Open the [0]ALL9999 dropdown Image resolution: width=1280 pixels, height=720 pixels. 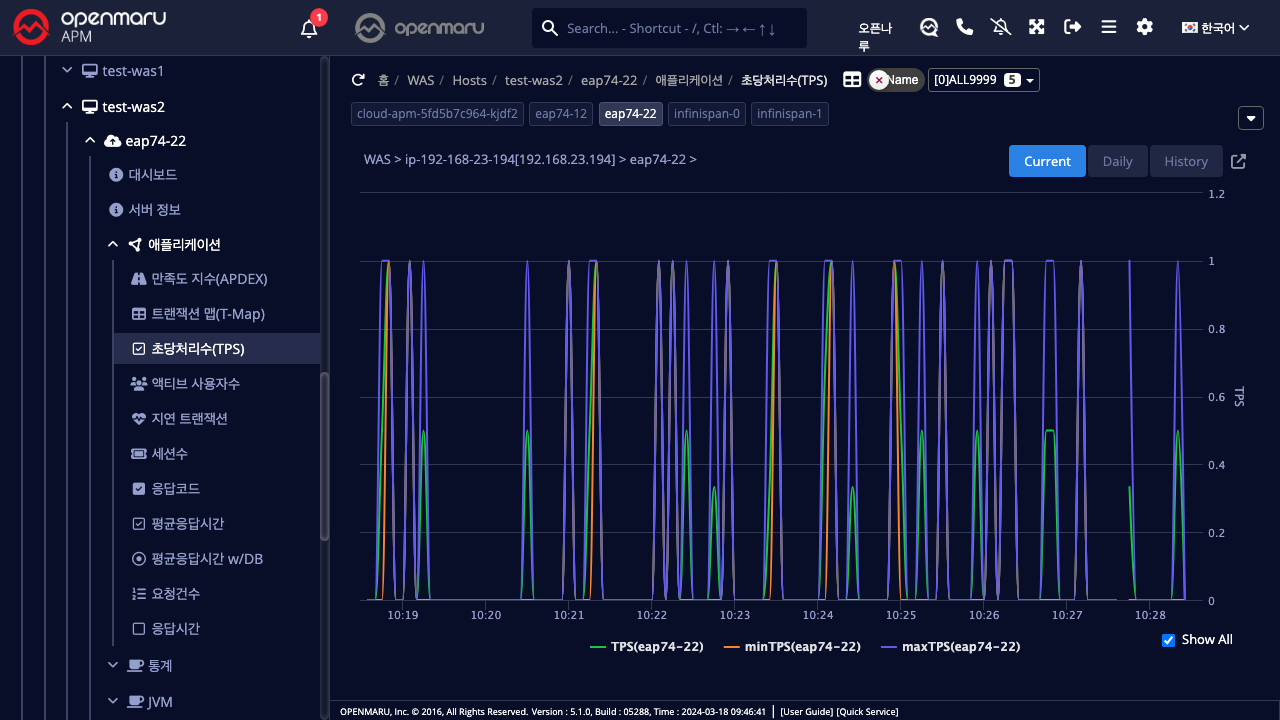tap(984, 80)
